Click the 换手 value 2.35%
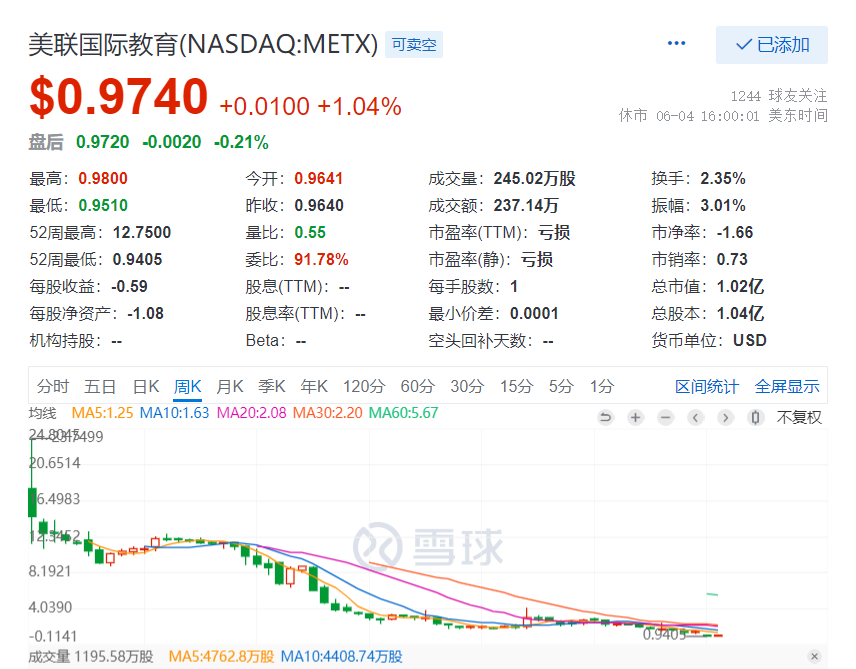This screenshot has width=856, height=669. click(x=723, y=179)
